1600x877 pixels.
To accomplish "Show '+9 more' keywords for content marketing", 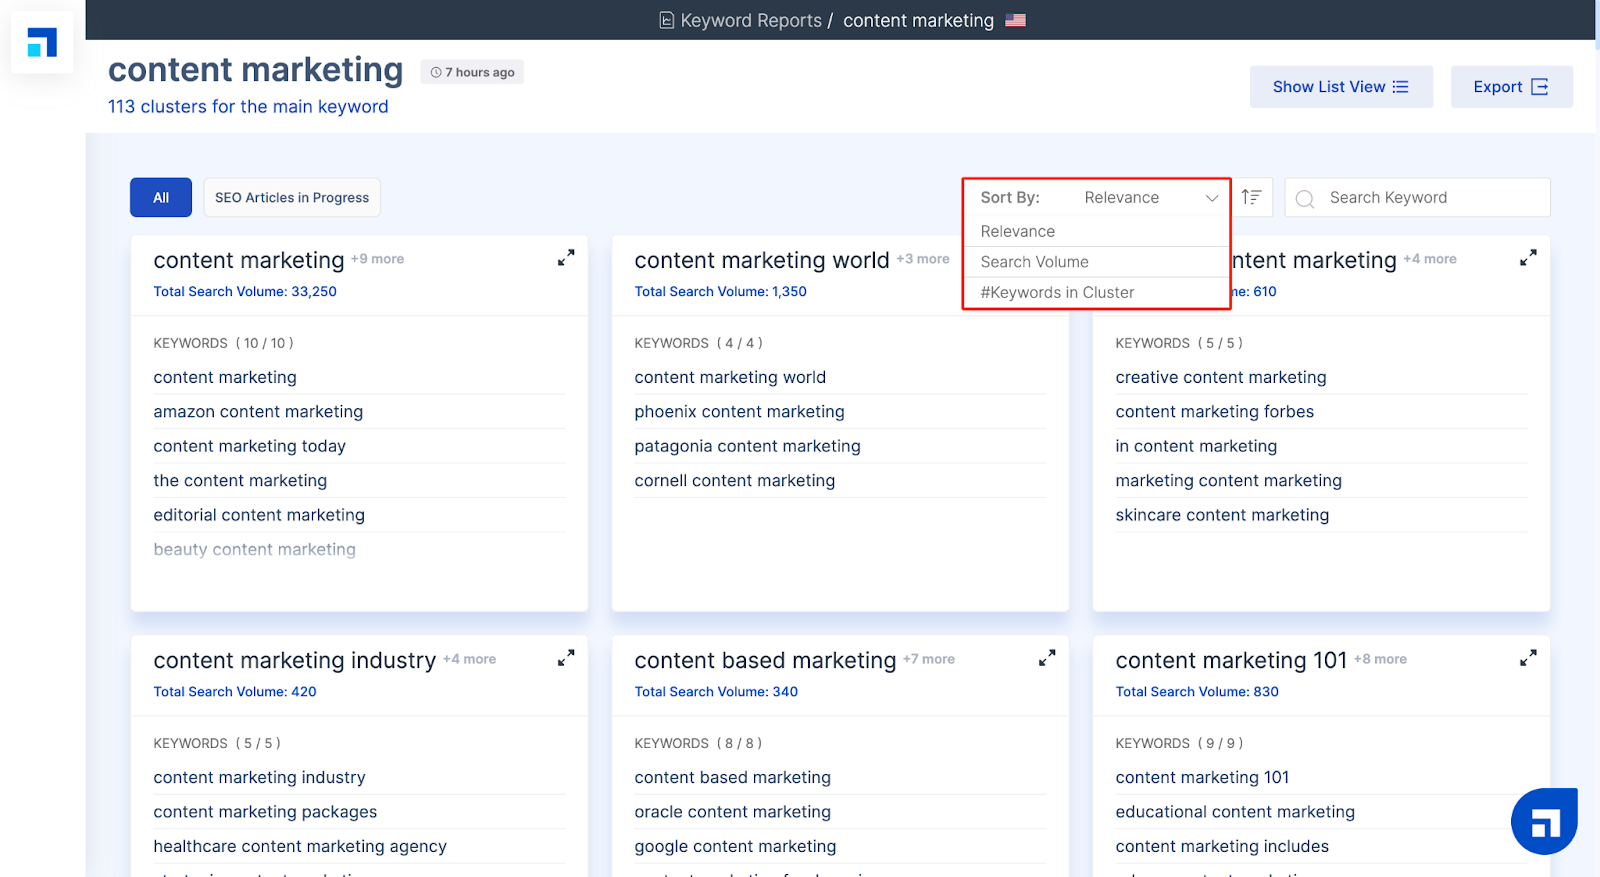I will click(x=378, y=259).
